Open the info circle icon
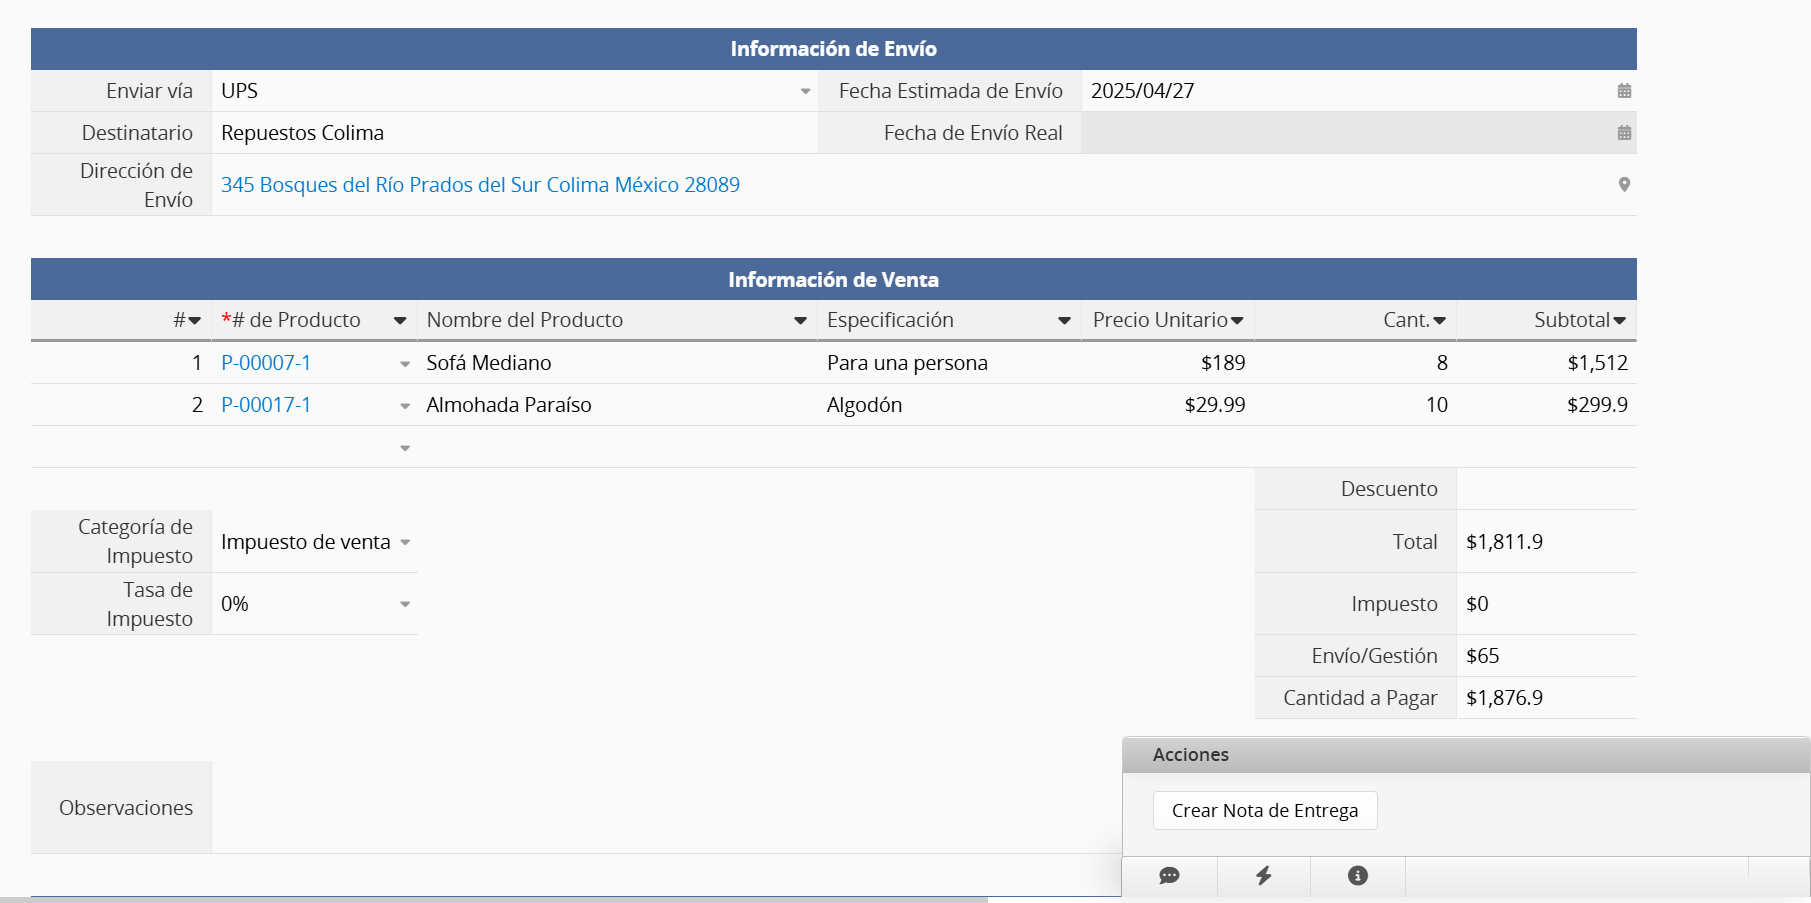 1357,876
